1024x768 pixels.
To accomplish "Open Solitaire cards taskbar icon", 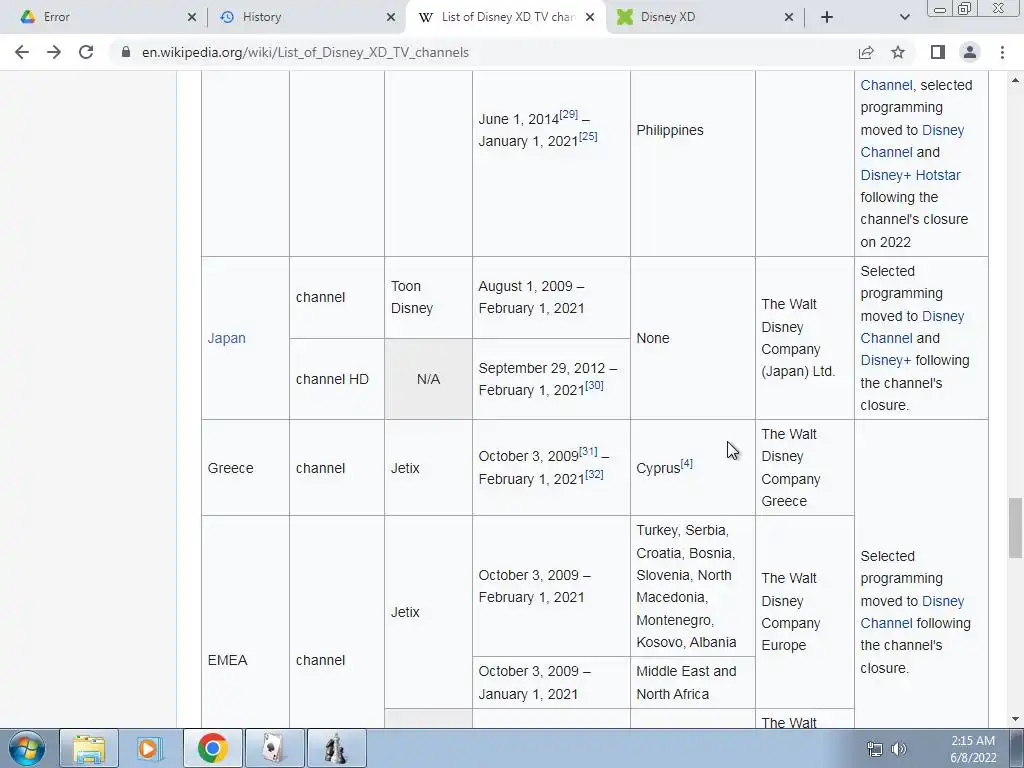I will pyautogui.click(x=274, y=748).
